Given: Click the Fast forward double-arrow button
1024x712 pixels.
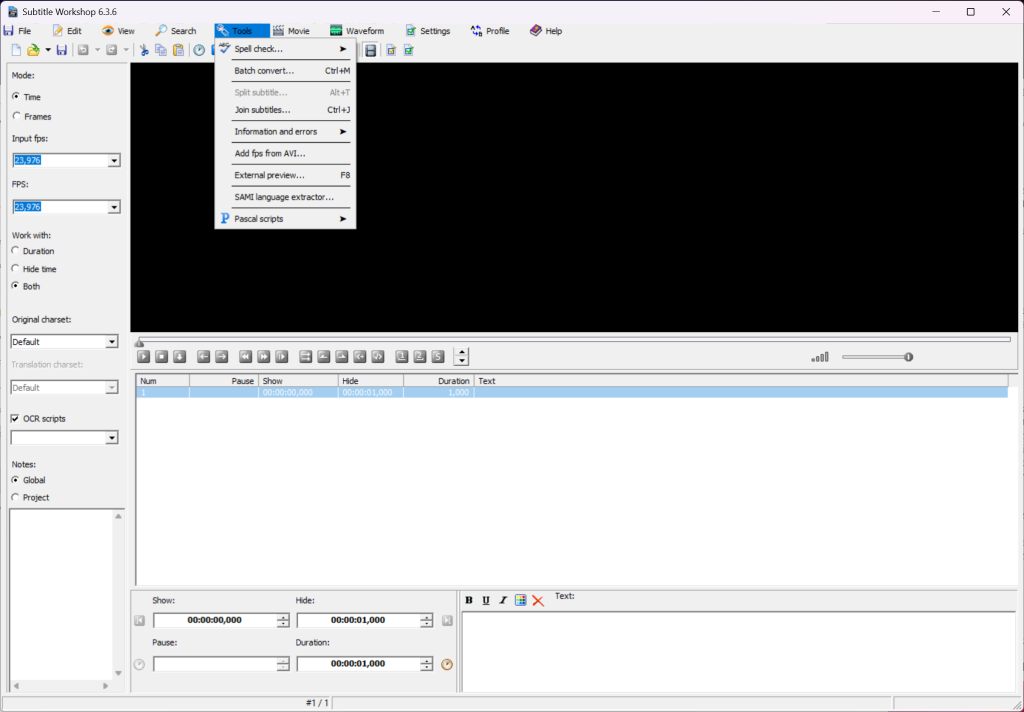Looking at the screenshot, I should (x=264, y=357).
